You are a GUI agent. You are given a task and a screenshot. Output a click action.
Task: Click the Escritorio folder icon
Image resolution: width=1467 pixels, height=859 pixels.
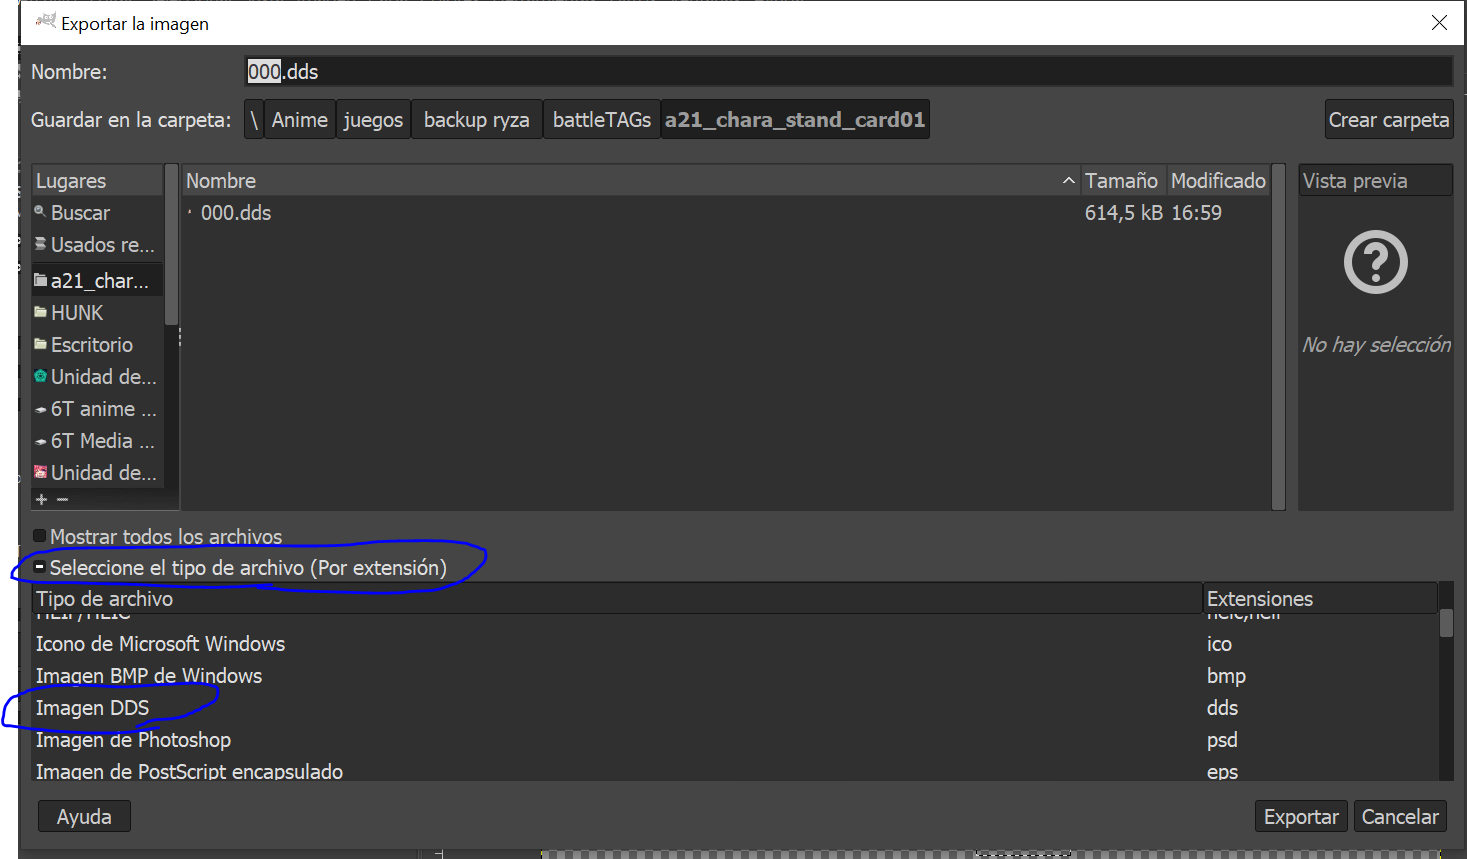40,345
